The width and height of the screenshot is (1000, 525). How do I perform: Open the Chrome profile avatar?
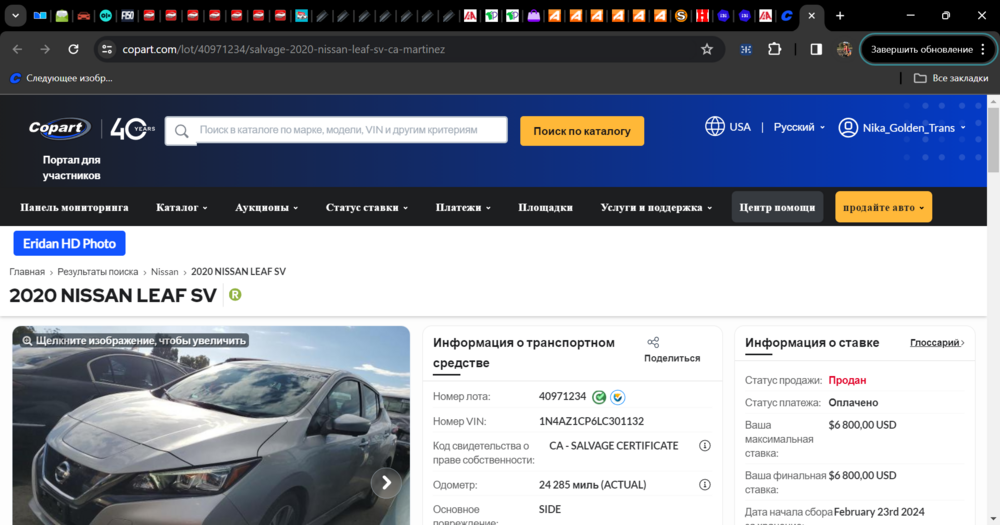844,49
